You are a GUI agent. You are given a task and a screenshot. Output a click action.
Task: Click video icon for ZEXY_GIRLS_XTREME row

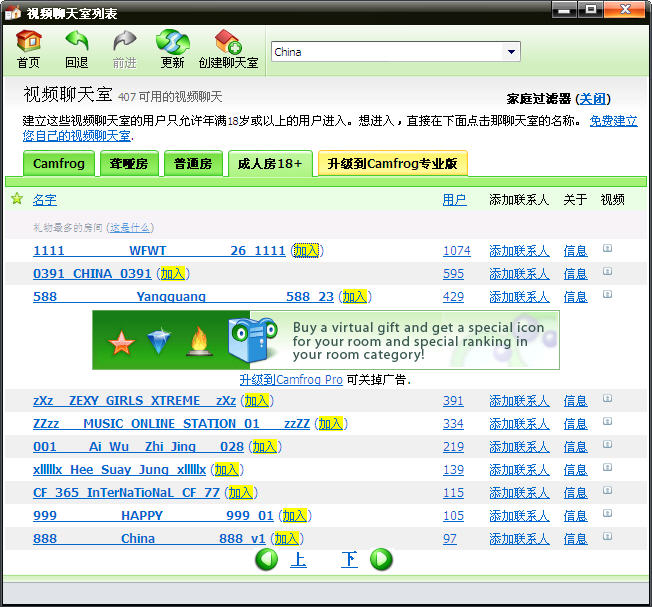tap(607, 398)
